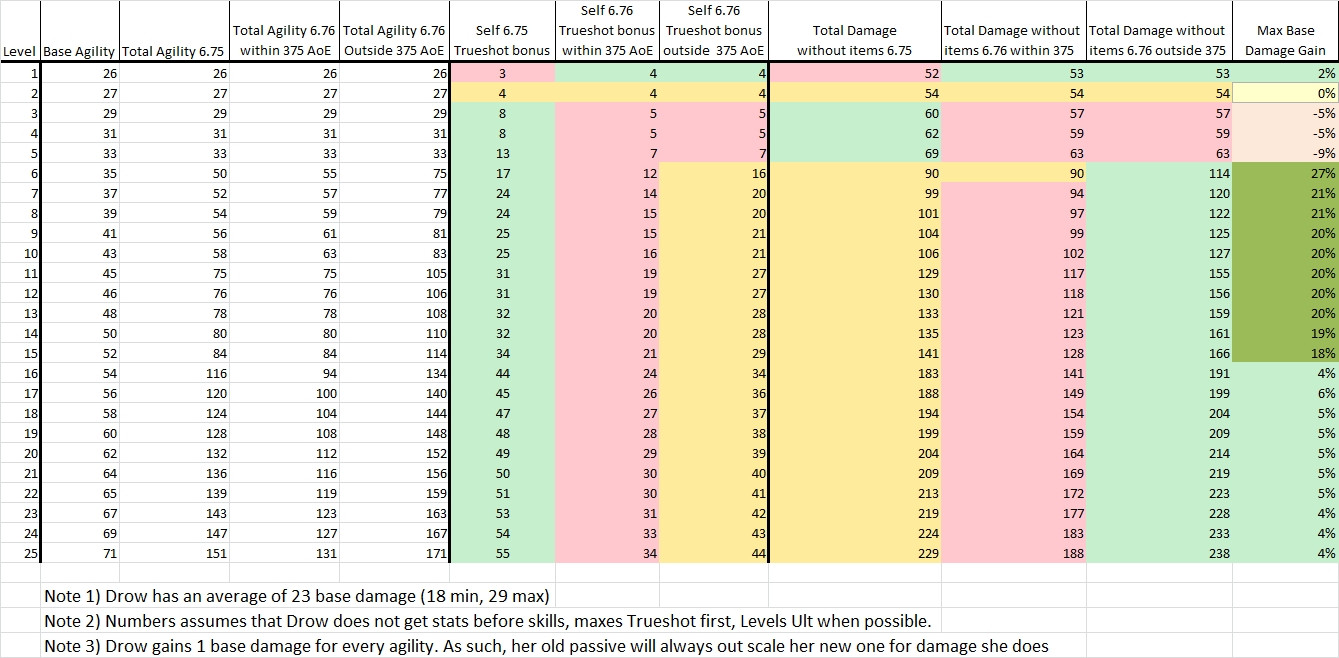Select Note 3 about agility base damage
The image size is (1339, 658).
[546, 646]
